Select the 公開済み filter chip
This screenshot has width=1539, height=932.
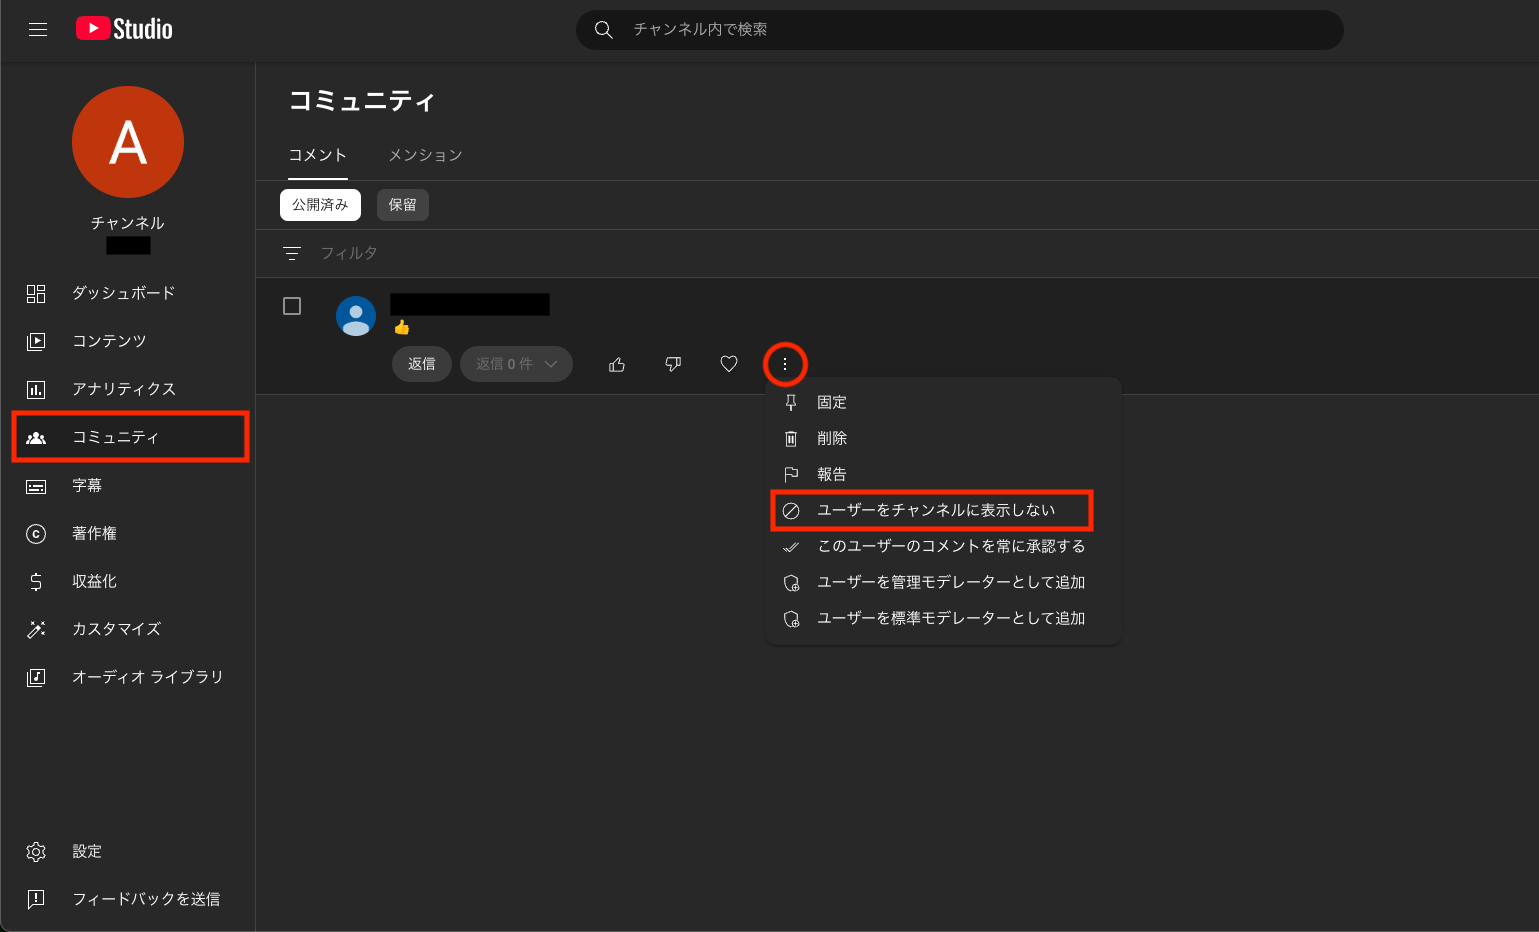[320, 205]
